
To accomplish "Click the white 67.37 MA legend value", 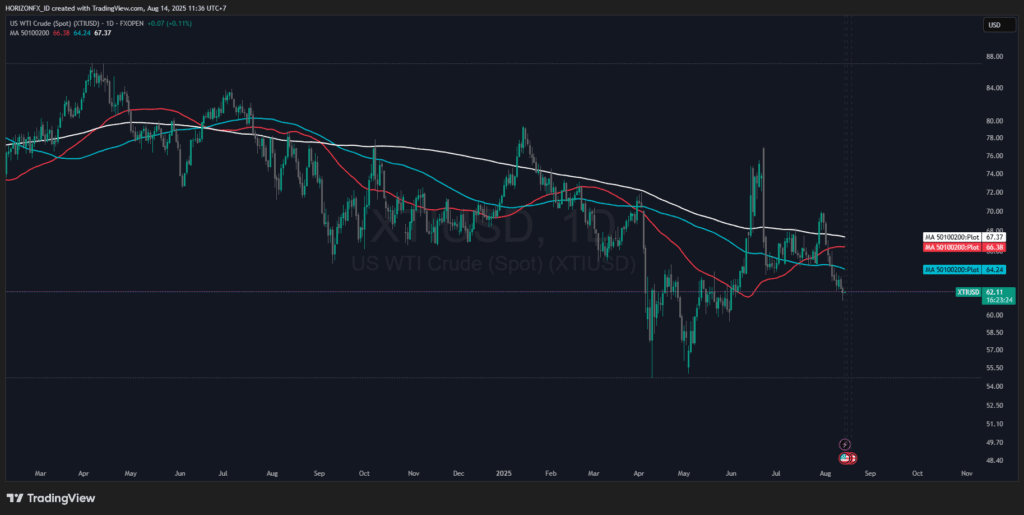I will pos(102,32).
